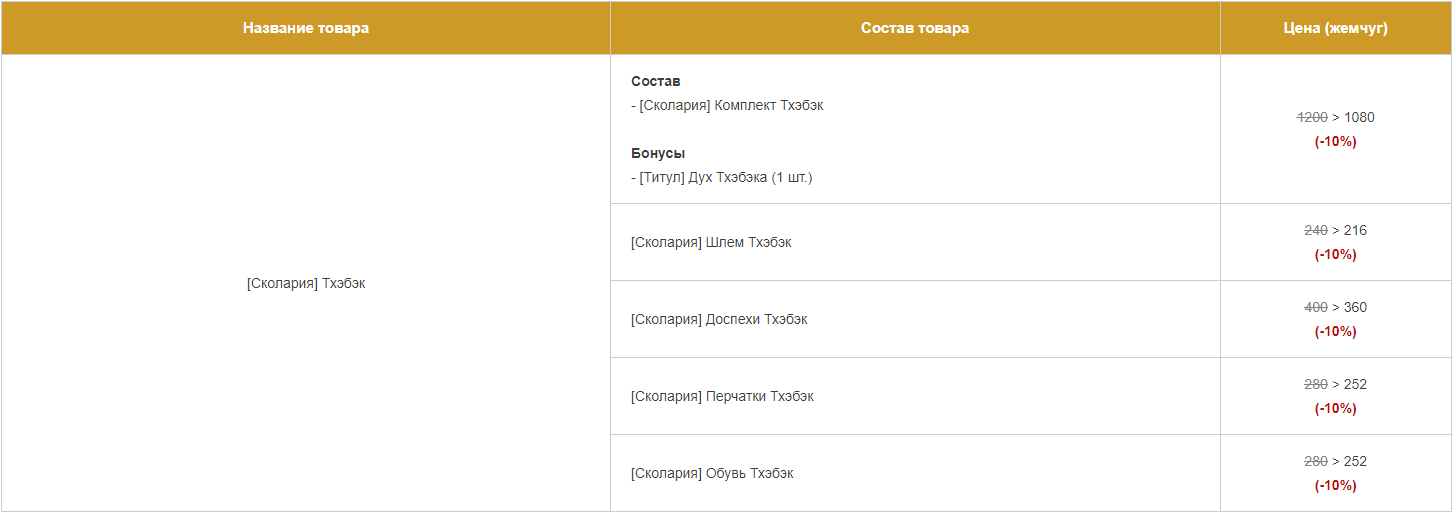This screenshot has height=515, width=1455.
Task: Click the red -10% under the 216 price
Action: [x=1335, y=255]
